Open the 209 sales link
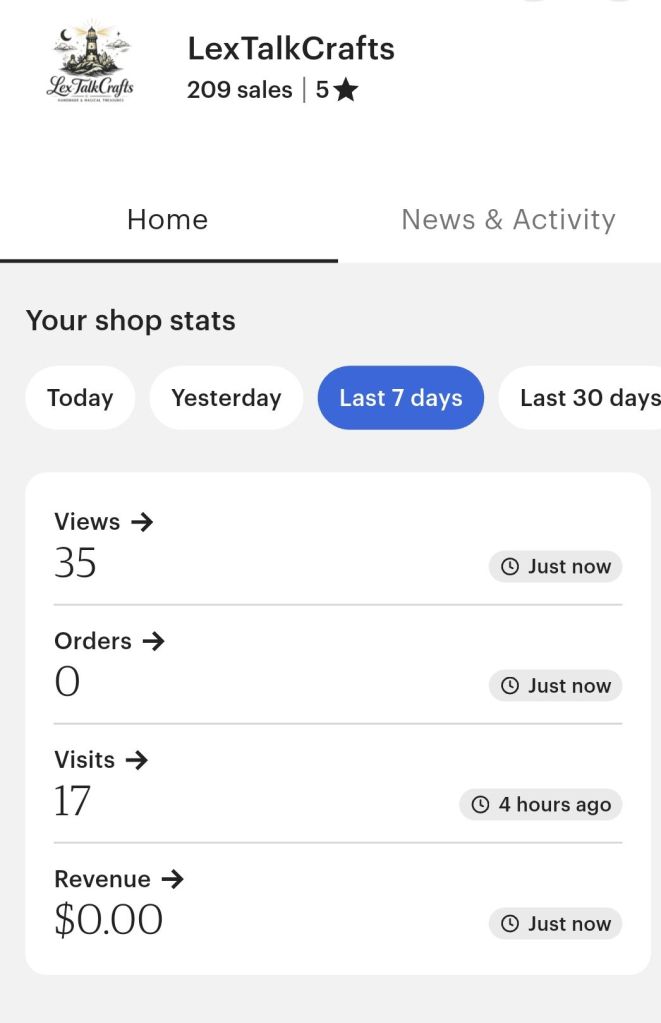The image size is (661, 1023). click(239, 90)
